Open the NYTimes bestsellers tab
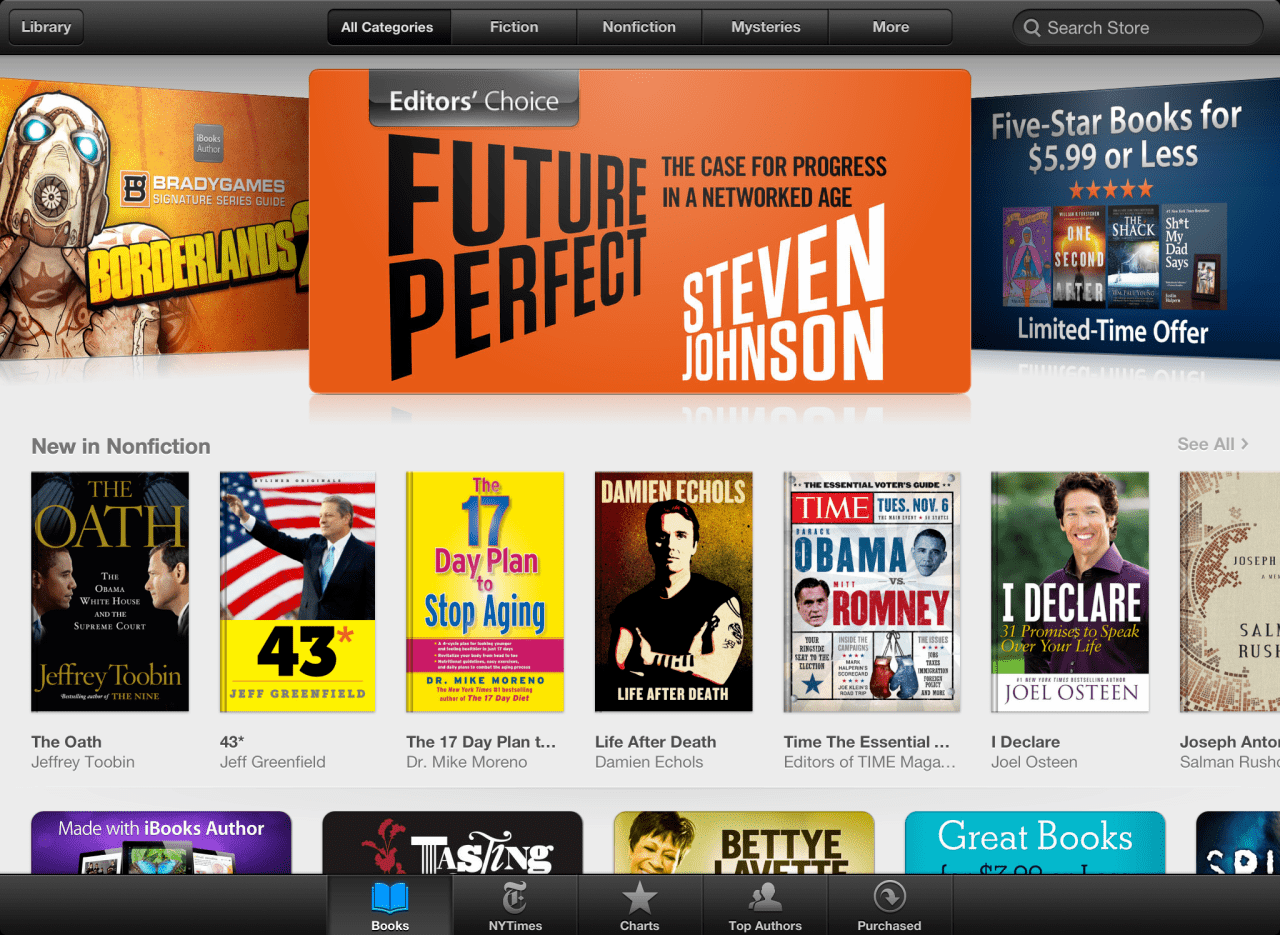This screenshot has height=935, width=1280. [x=515, y=905]
